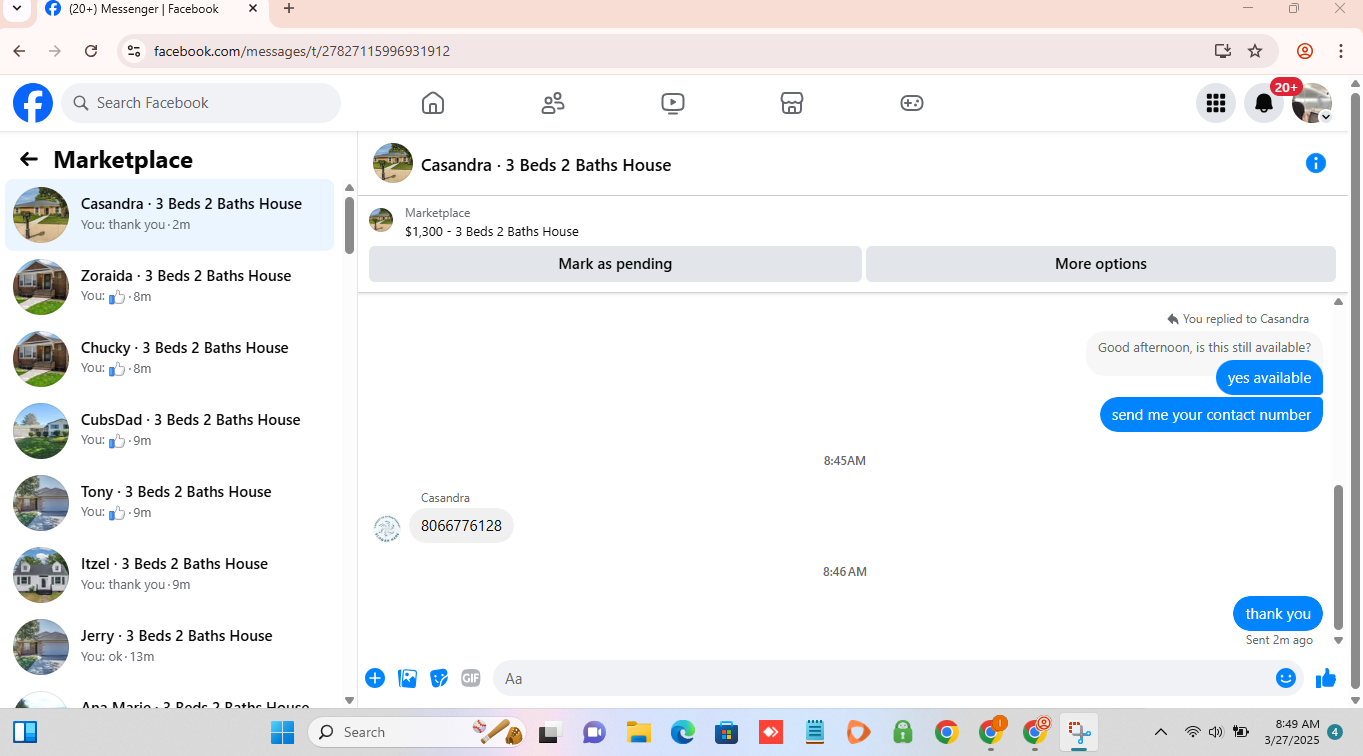Click the page vertical scrollbar
Screen dimensions: 1363x756
click(1356, 390)
